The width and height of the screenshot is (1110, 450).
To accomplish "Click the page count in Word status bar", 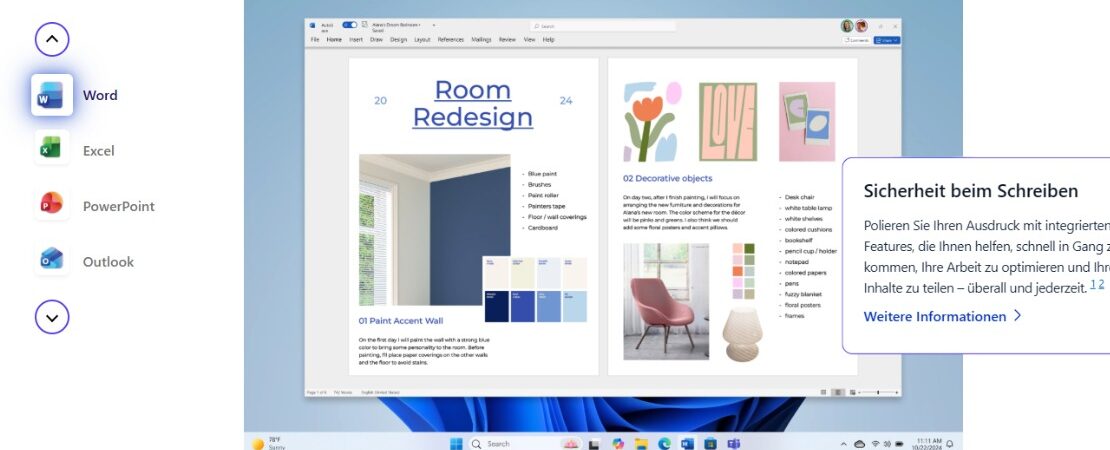I will tap(316, 392).
